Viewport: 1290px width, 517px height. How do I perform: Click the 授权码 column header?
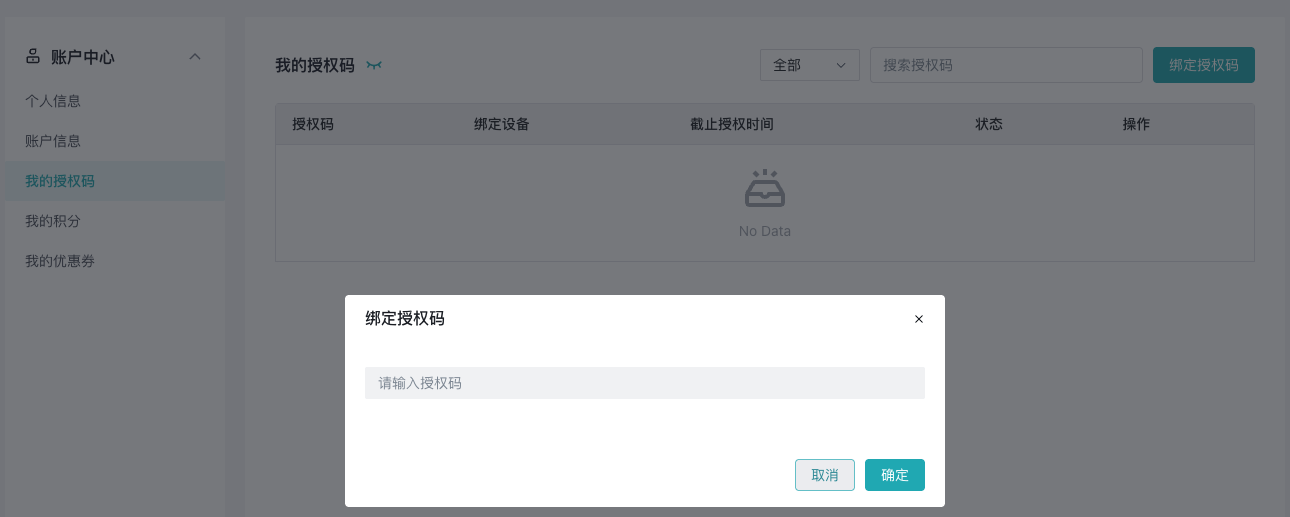coord(313,125)
